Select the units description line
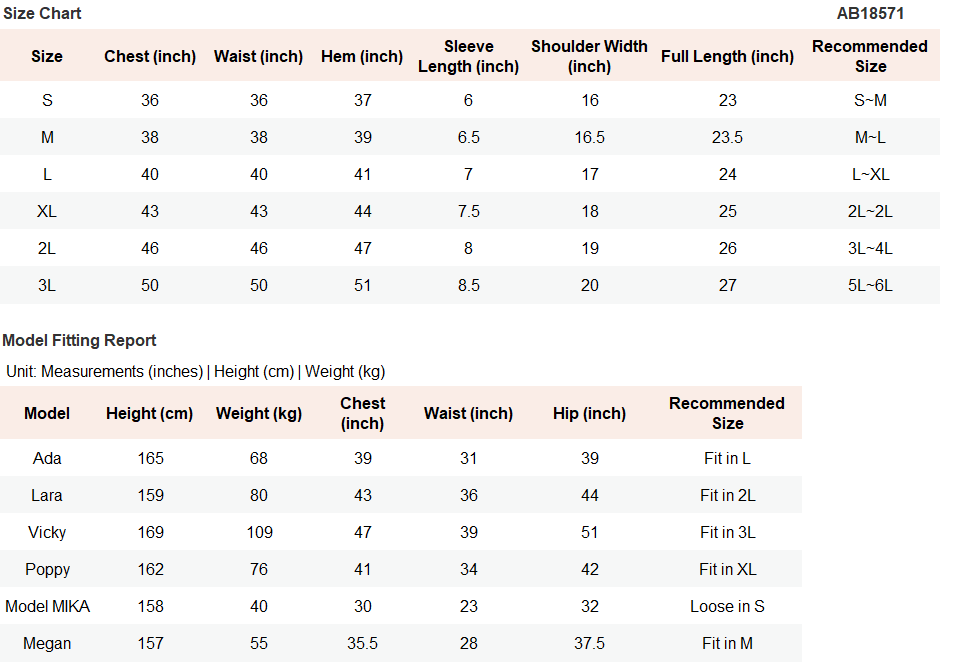 coord(196,372)
